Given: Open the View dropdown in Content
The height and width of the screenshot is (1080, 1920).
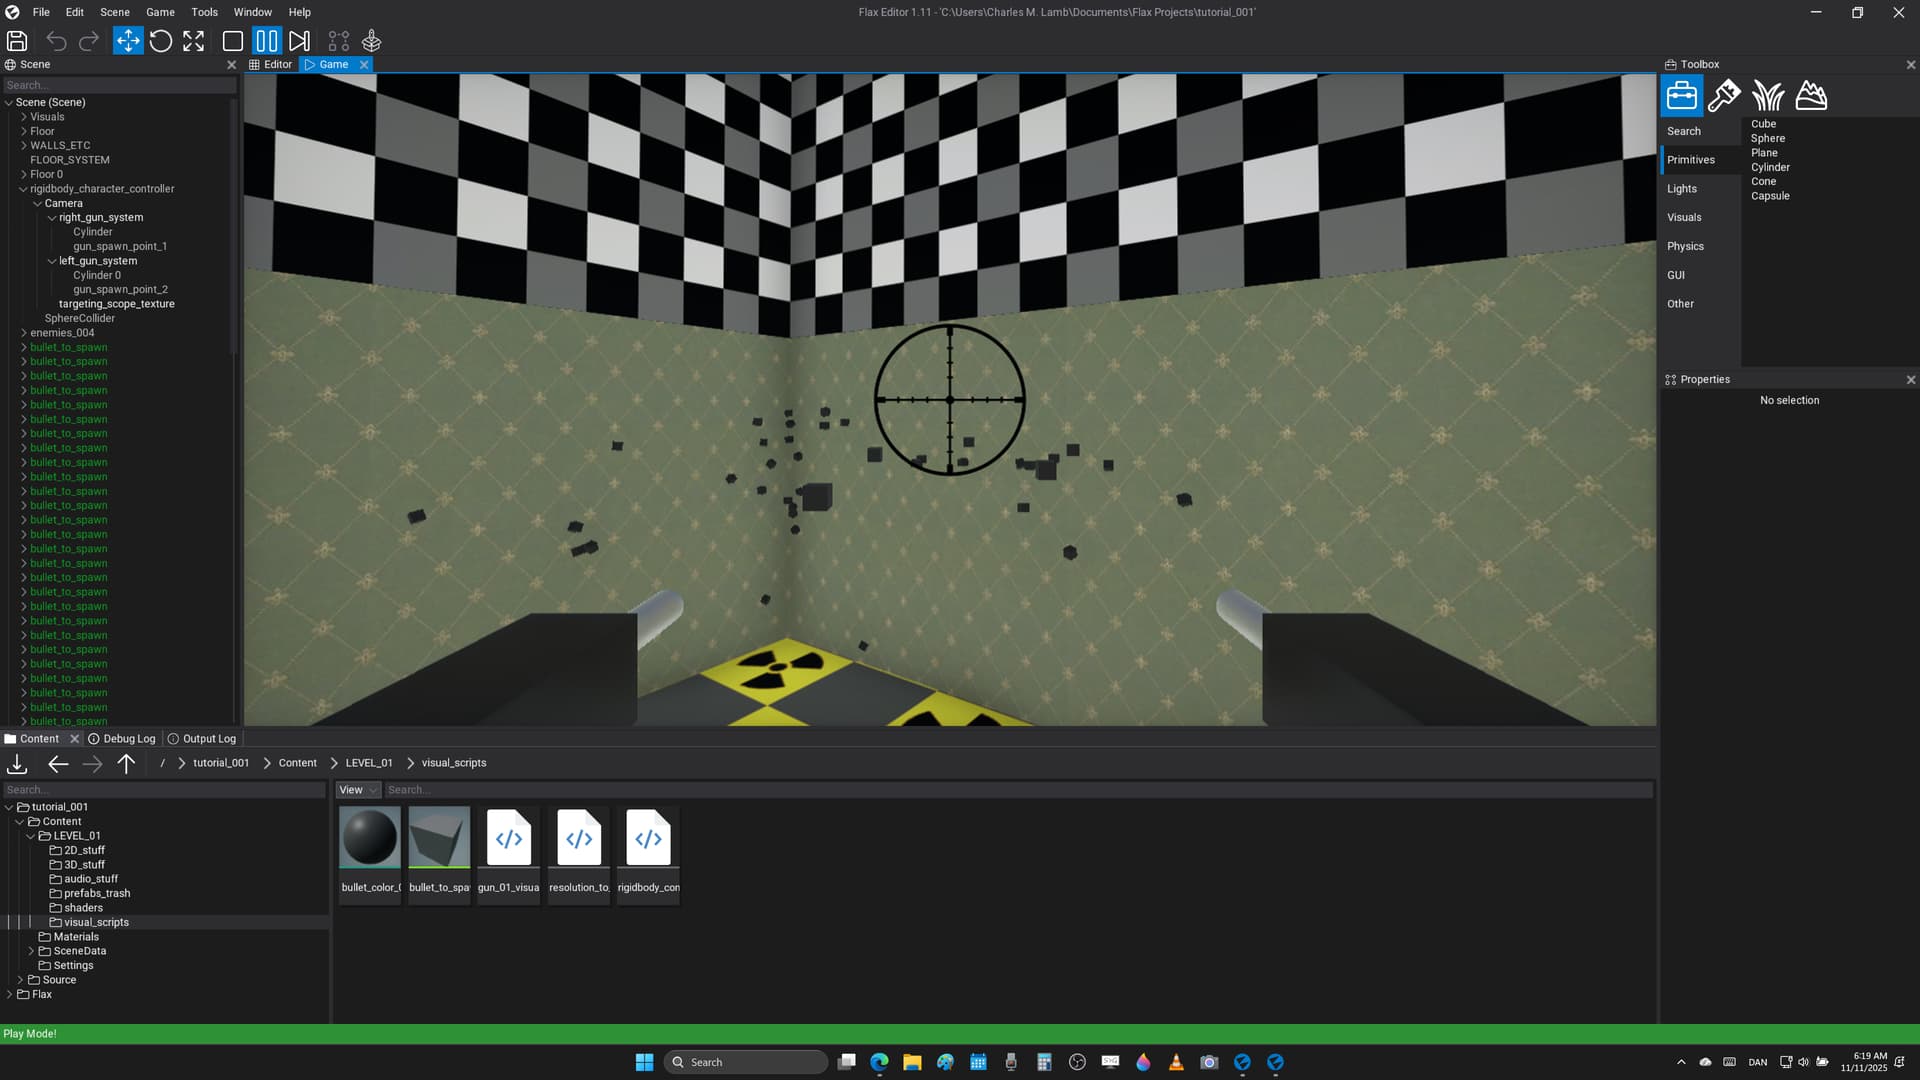Looking at the screenshot, I should pyautogui.click(x=358, y=790).
